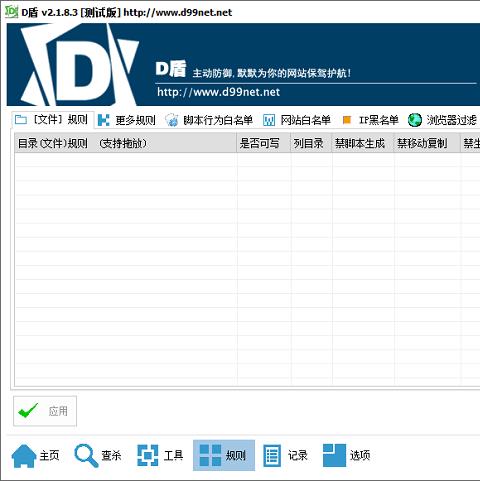Click the 更多规则 tab icon
Screen dimensions: 480x481
tap(104, 120)
